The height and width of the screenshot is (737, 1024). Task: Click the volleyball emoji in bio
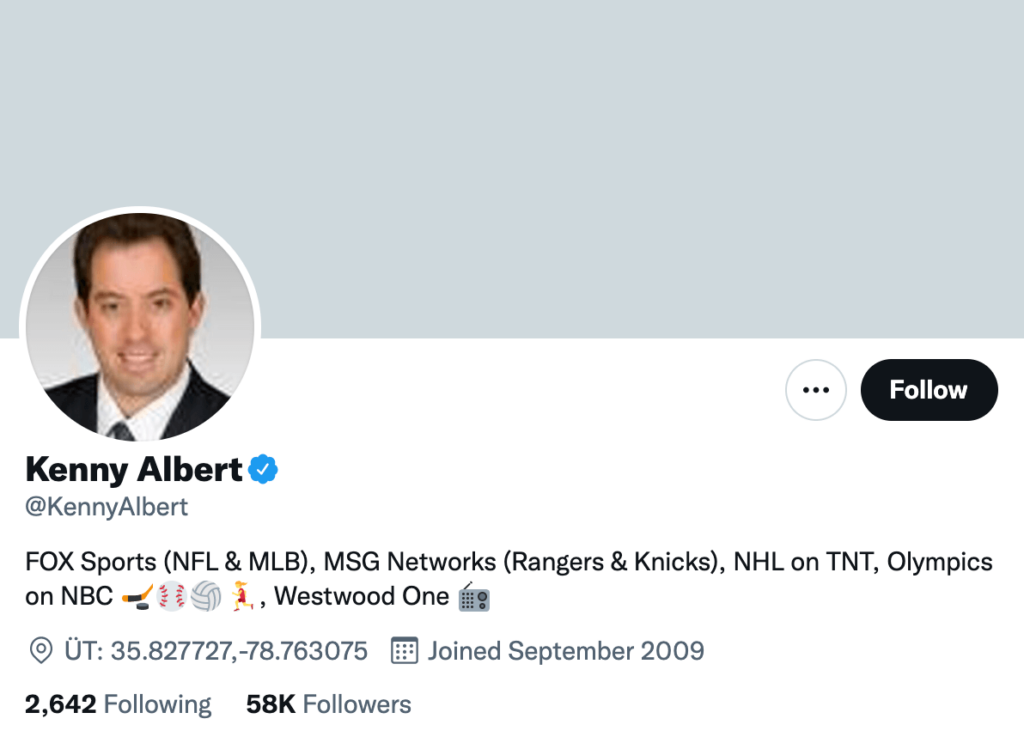pyautogui.click(x=206, y=597)
